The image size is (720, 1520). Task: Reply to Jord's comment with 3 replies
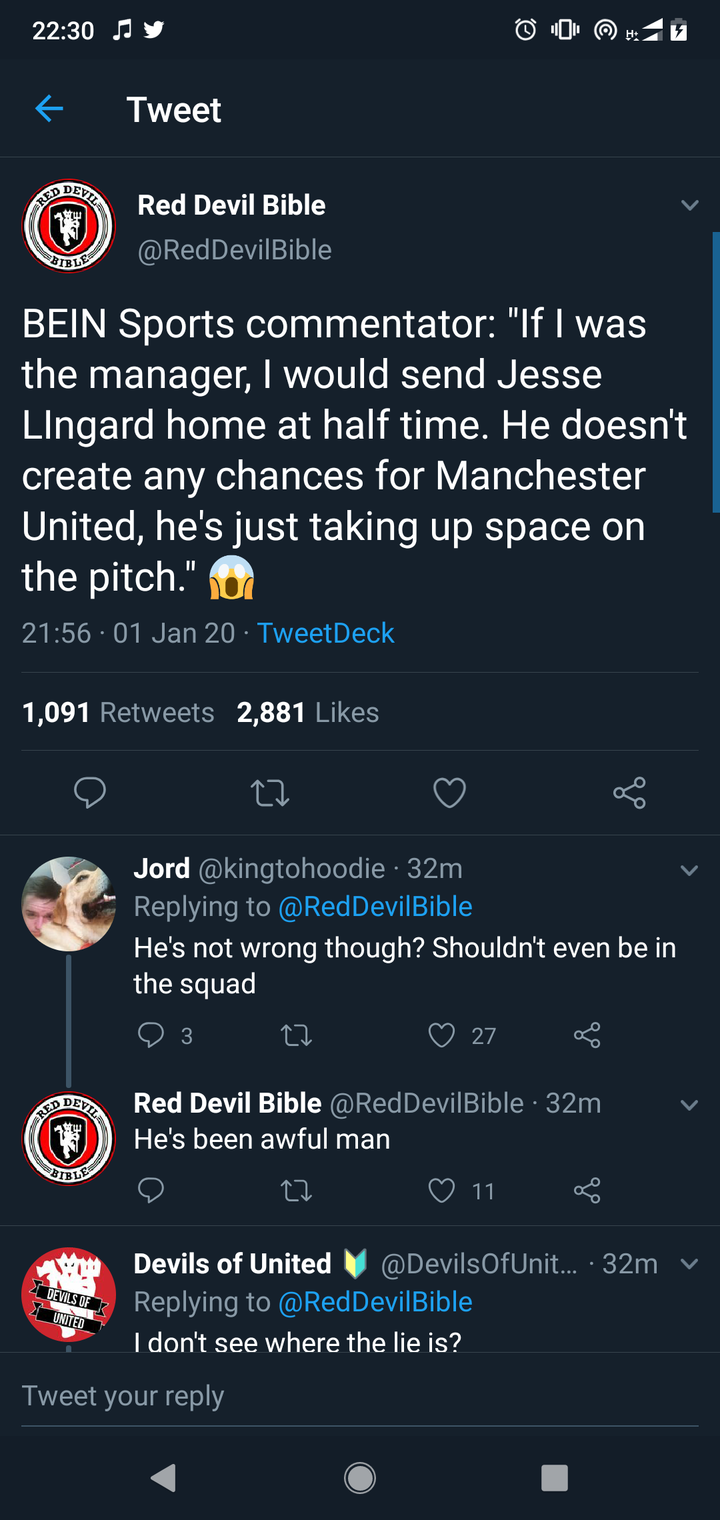coord(150,1035)
